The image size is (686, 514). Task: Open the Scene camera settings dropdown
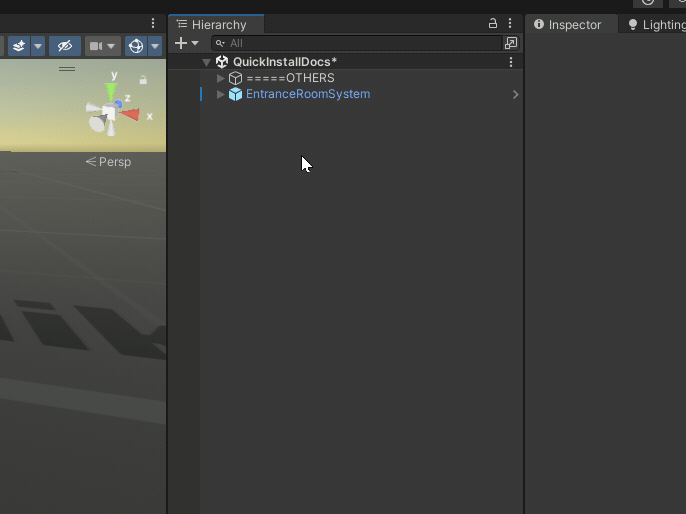[103, 46]
